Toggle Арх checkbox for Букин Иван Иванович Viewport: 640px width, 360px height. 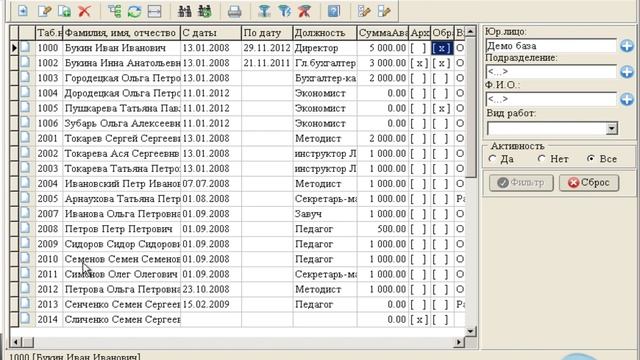click(419, 48)
